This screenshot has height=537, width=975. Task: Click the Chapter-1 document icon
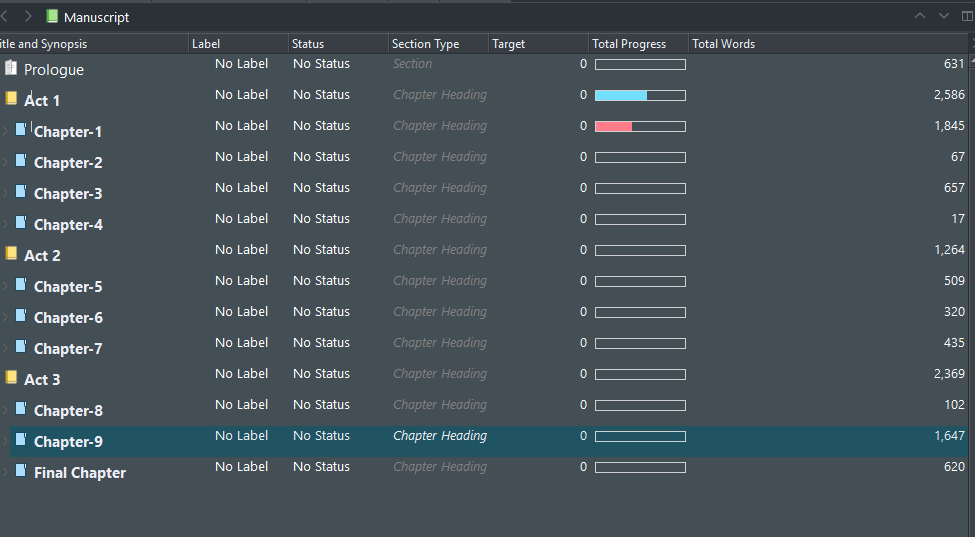(21, 129)
